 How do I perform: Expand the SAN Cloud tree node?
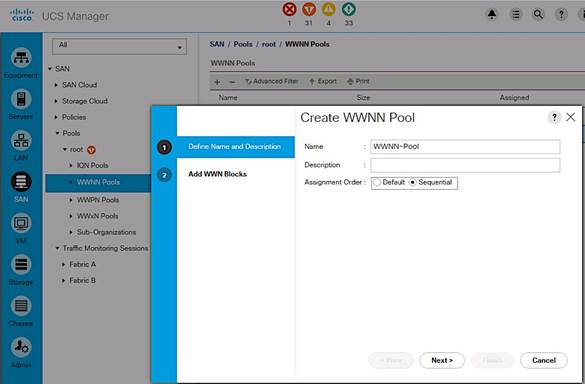click(56, 85)
